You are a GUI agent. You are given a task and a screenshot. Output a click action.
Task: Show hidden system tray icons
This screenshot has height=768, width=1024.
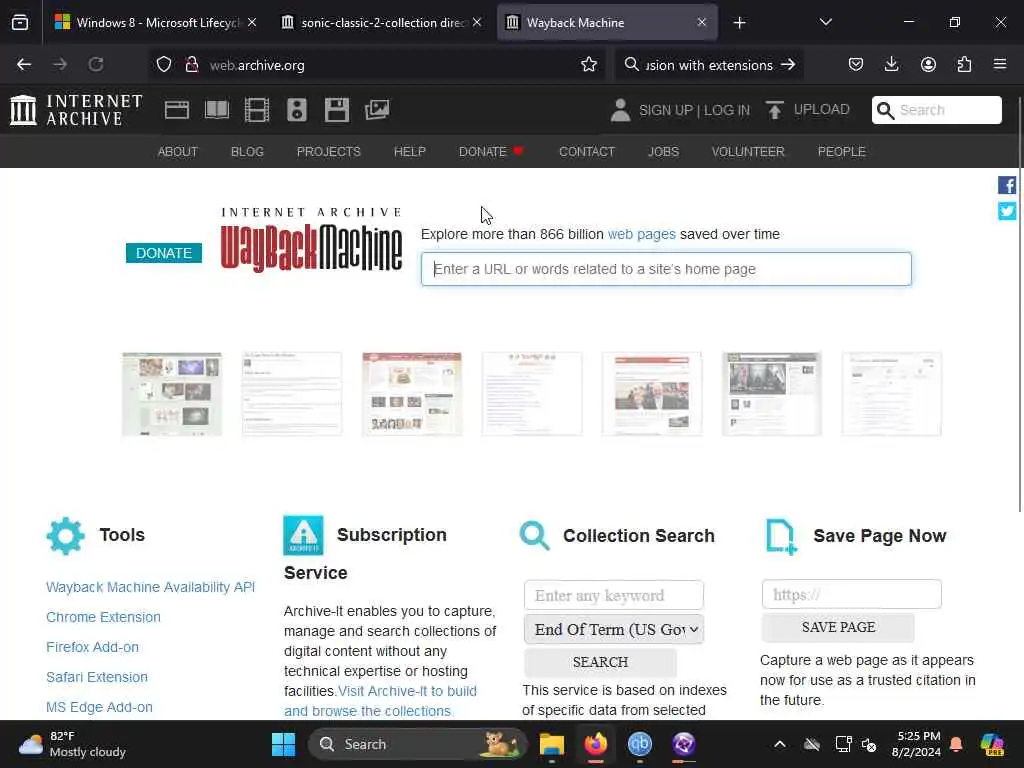click(780, 744)
